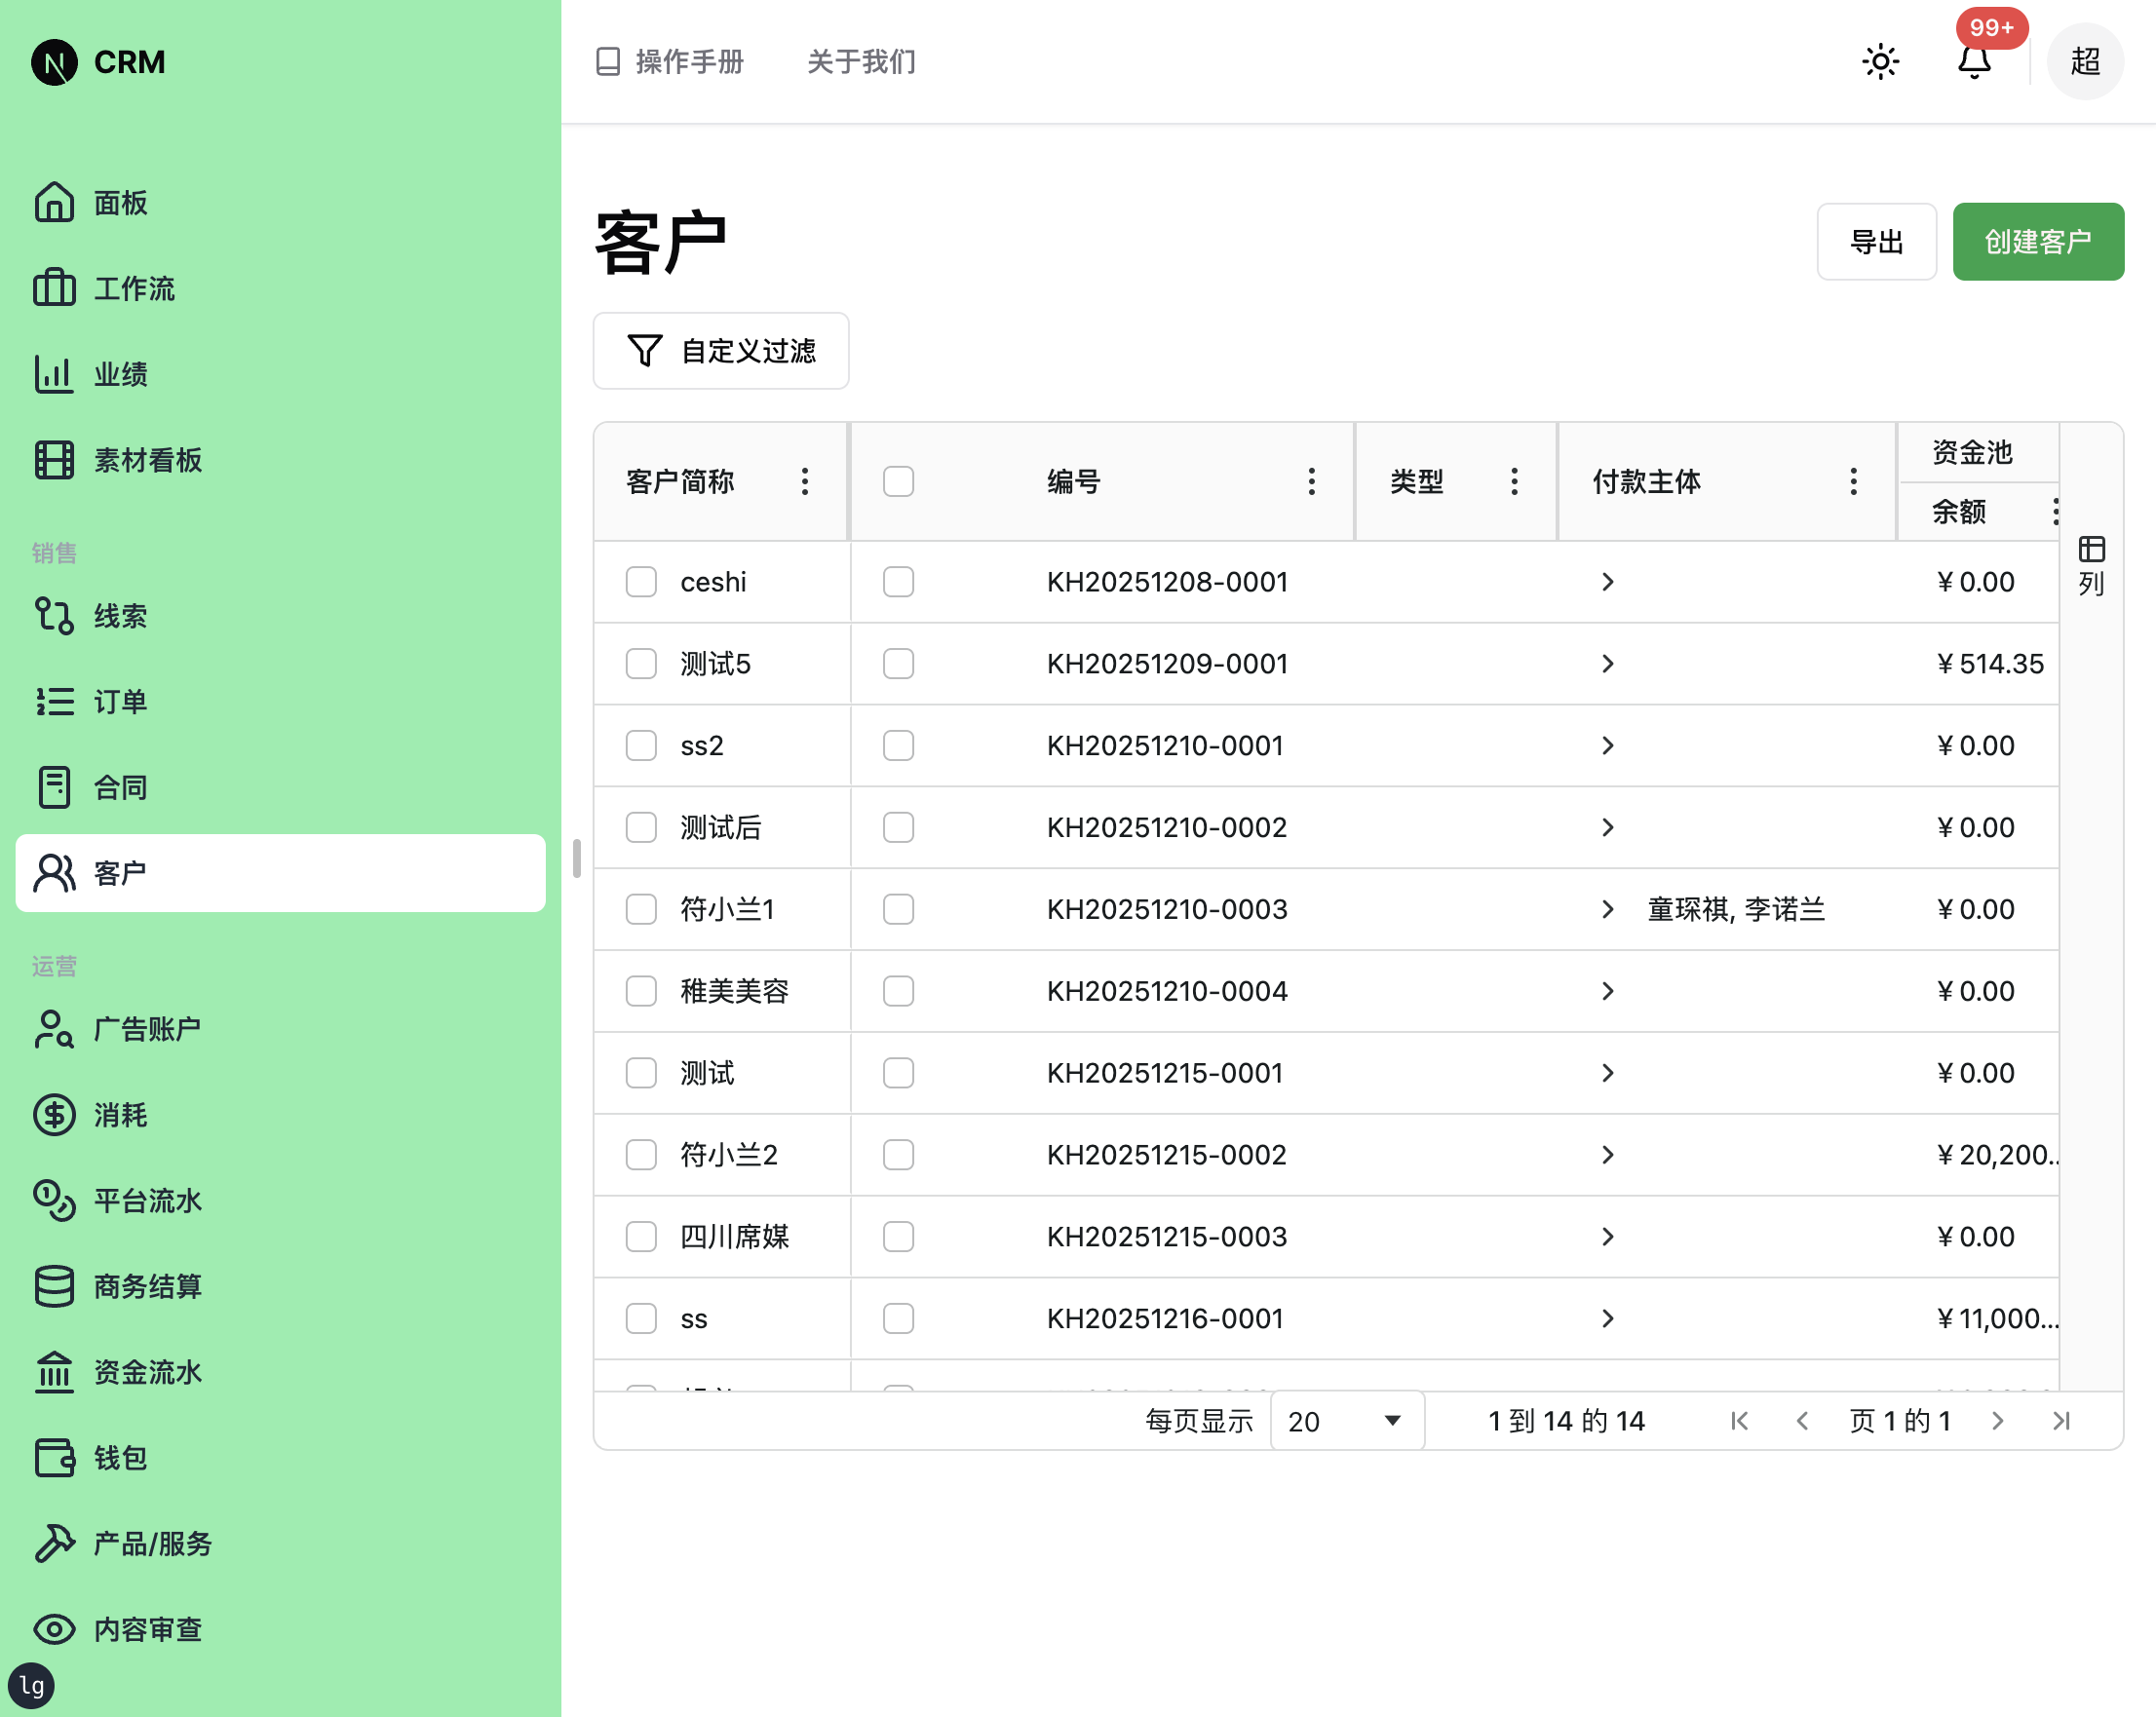Open the 线索 (Leads) section
The width and height of the screenshot is (2156, 1717).
pos(117,616)
